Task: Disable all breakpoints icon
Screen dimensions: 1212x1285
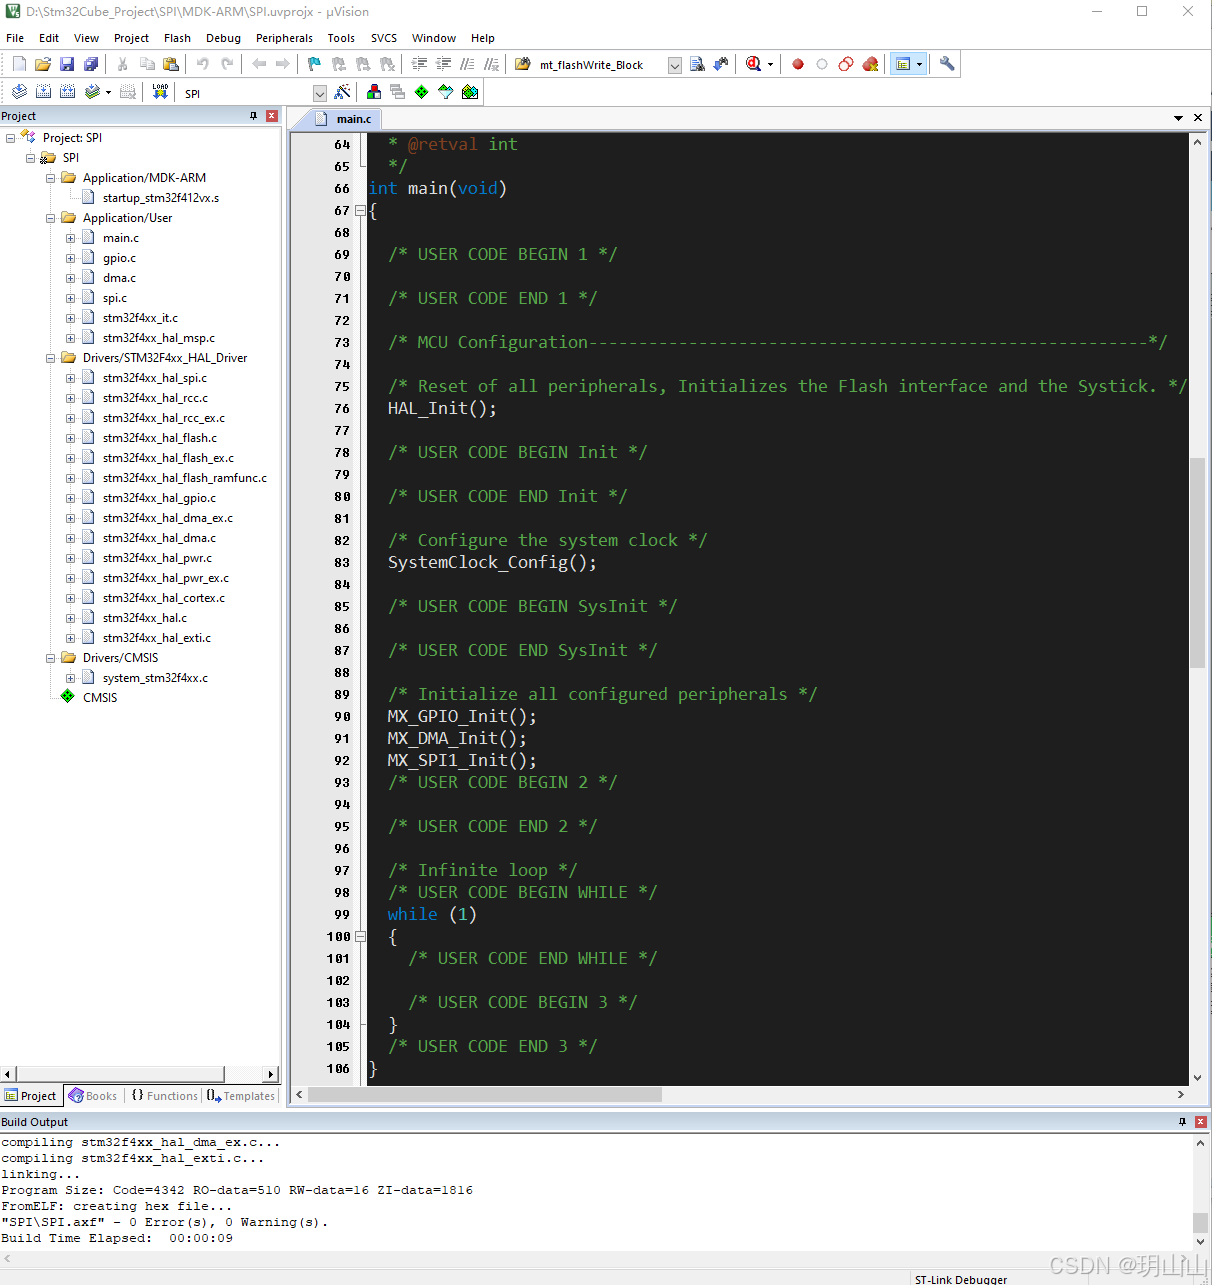Action: click(846, 64)
